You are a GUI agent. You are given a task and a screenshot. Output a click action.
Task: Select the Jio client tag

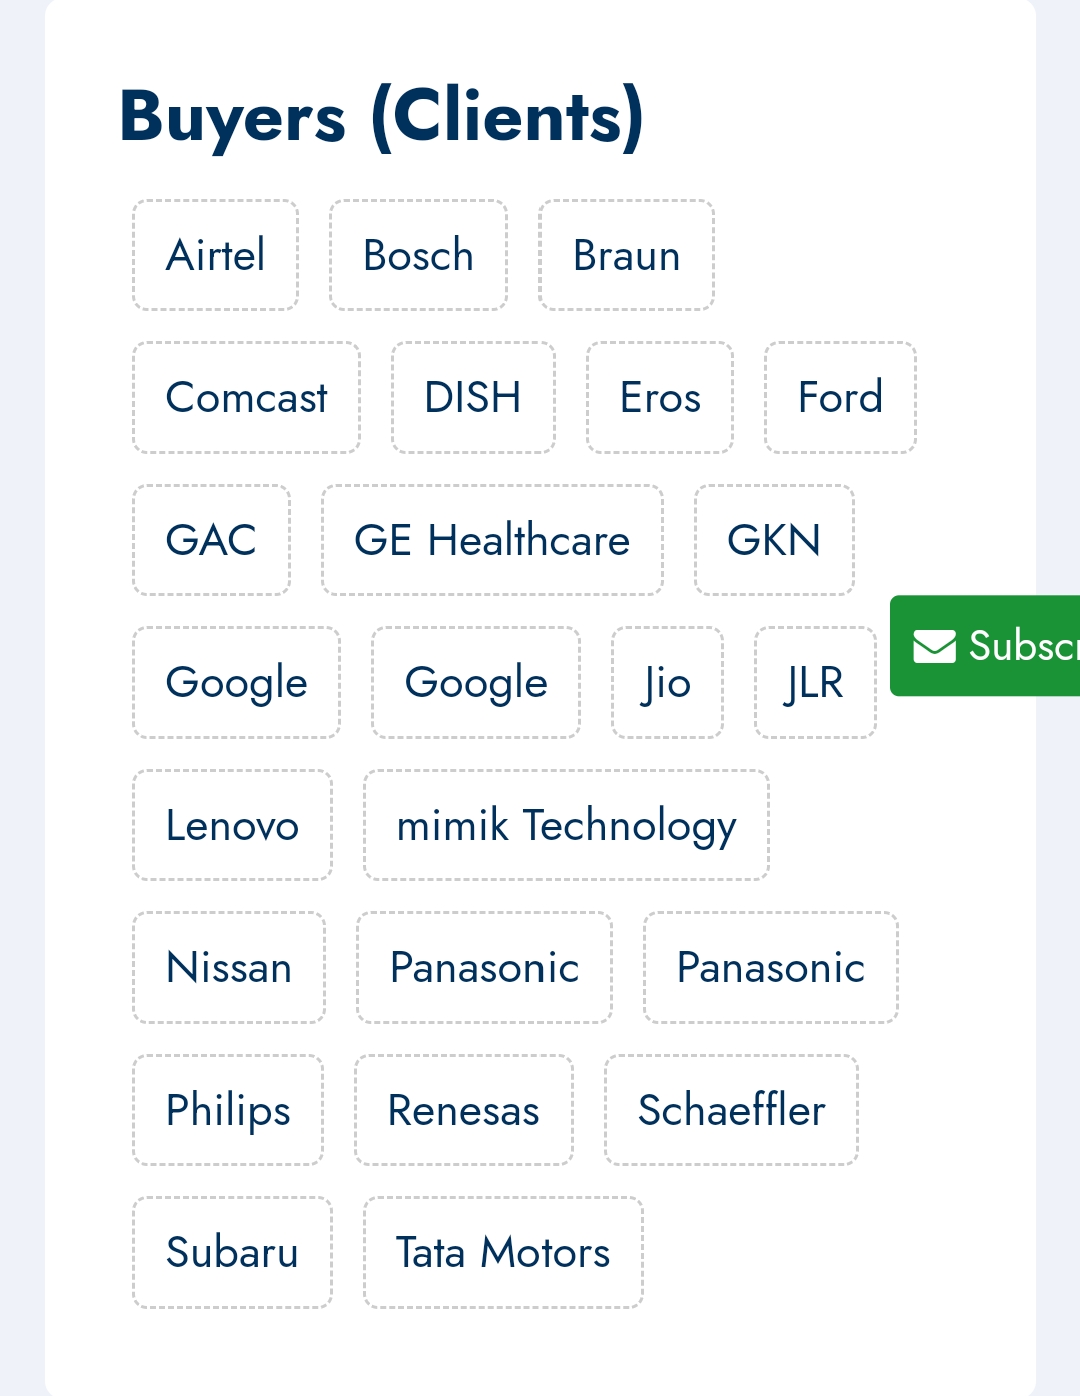[667, 683]
